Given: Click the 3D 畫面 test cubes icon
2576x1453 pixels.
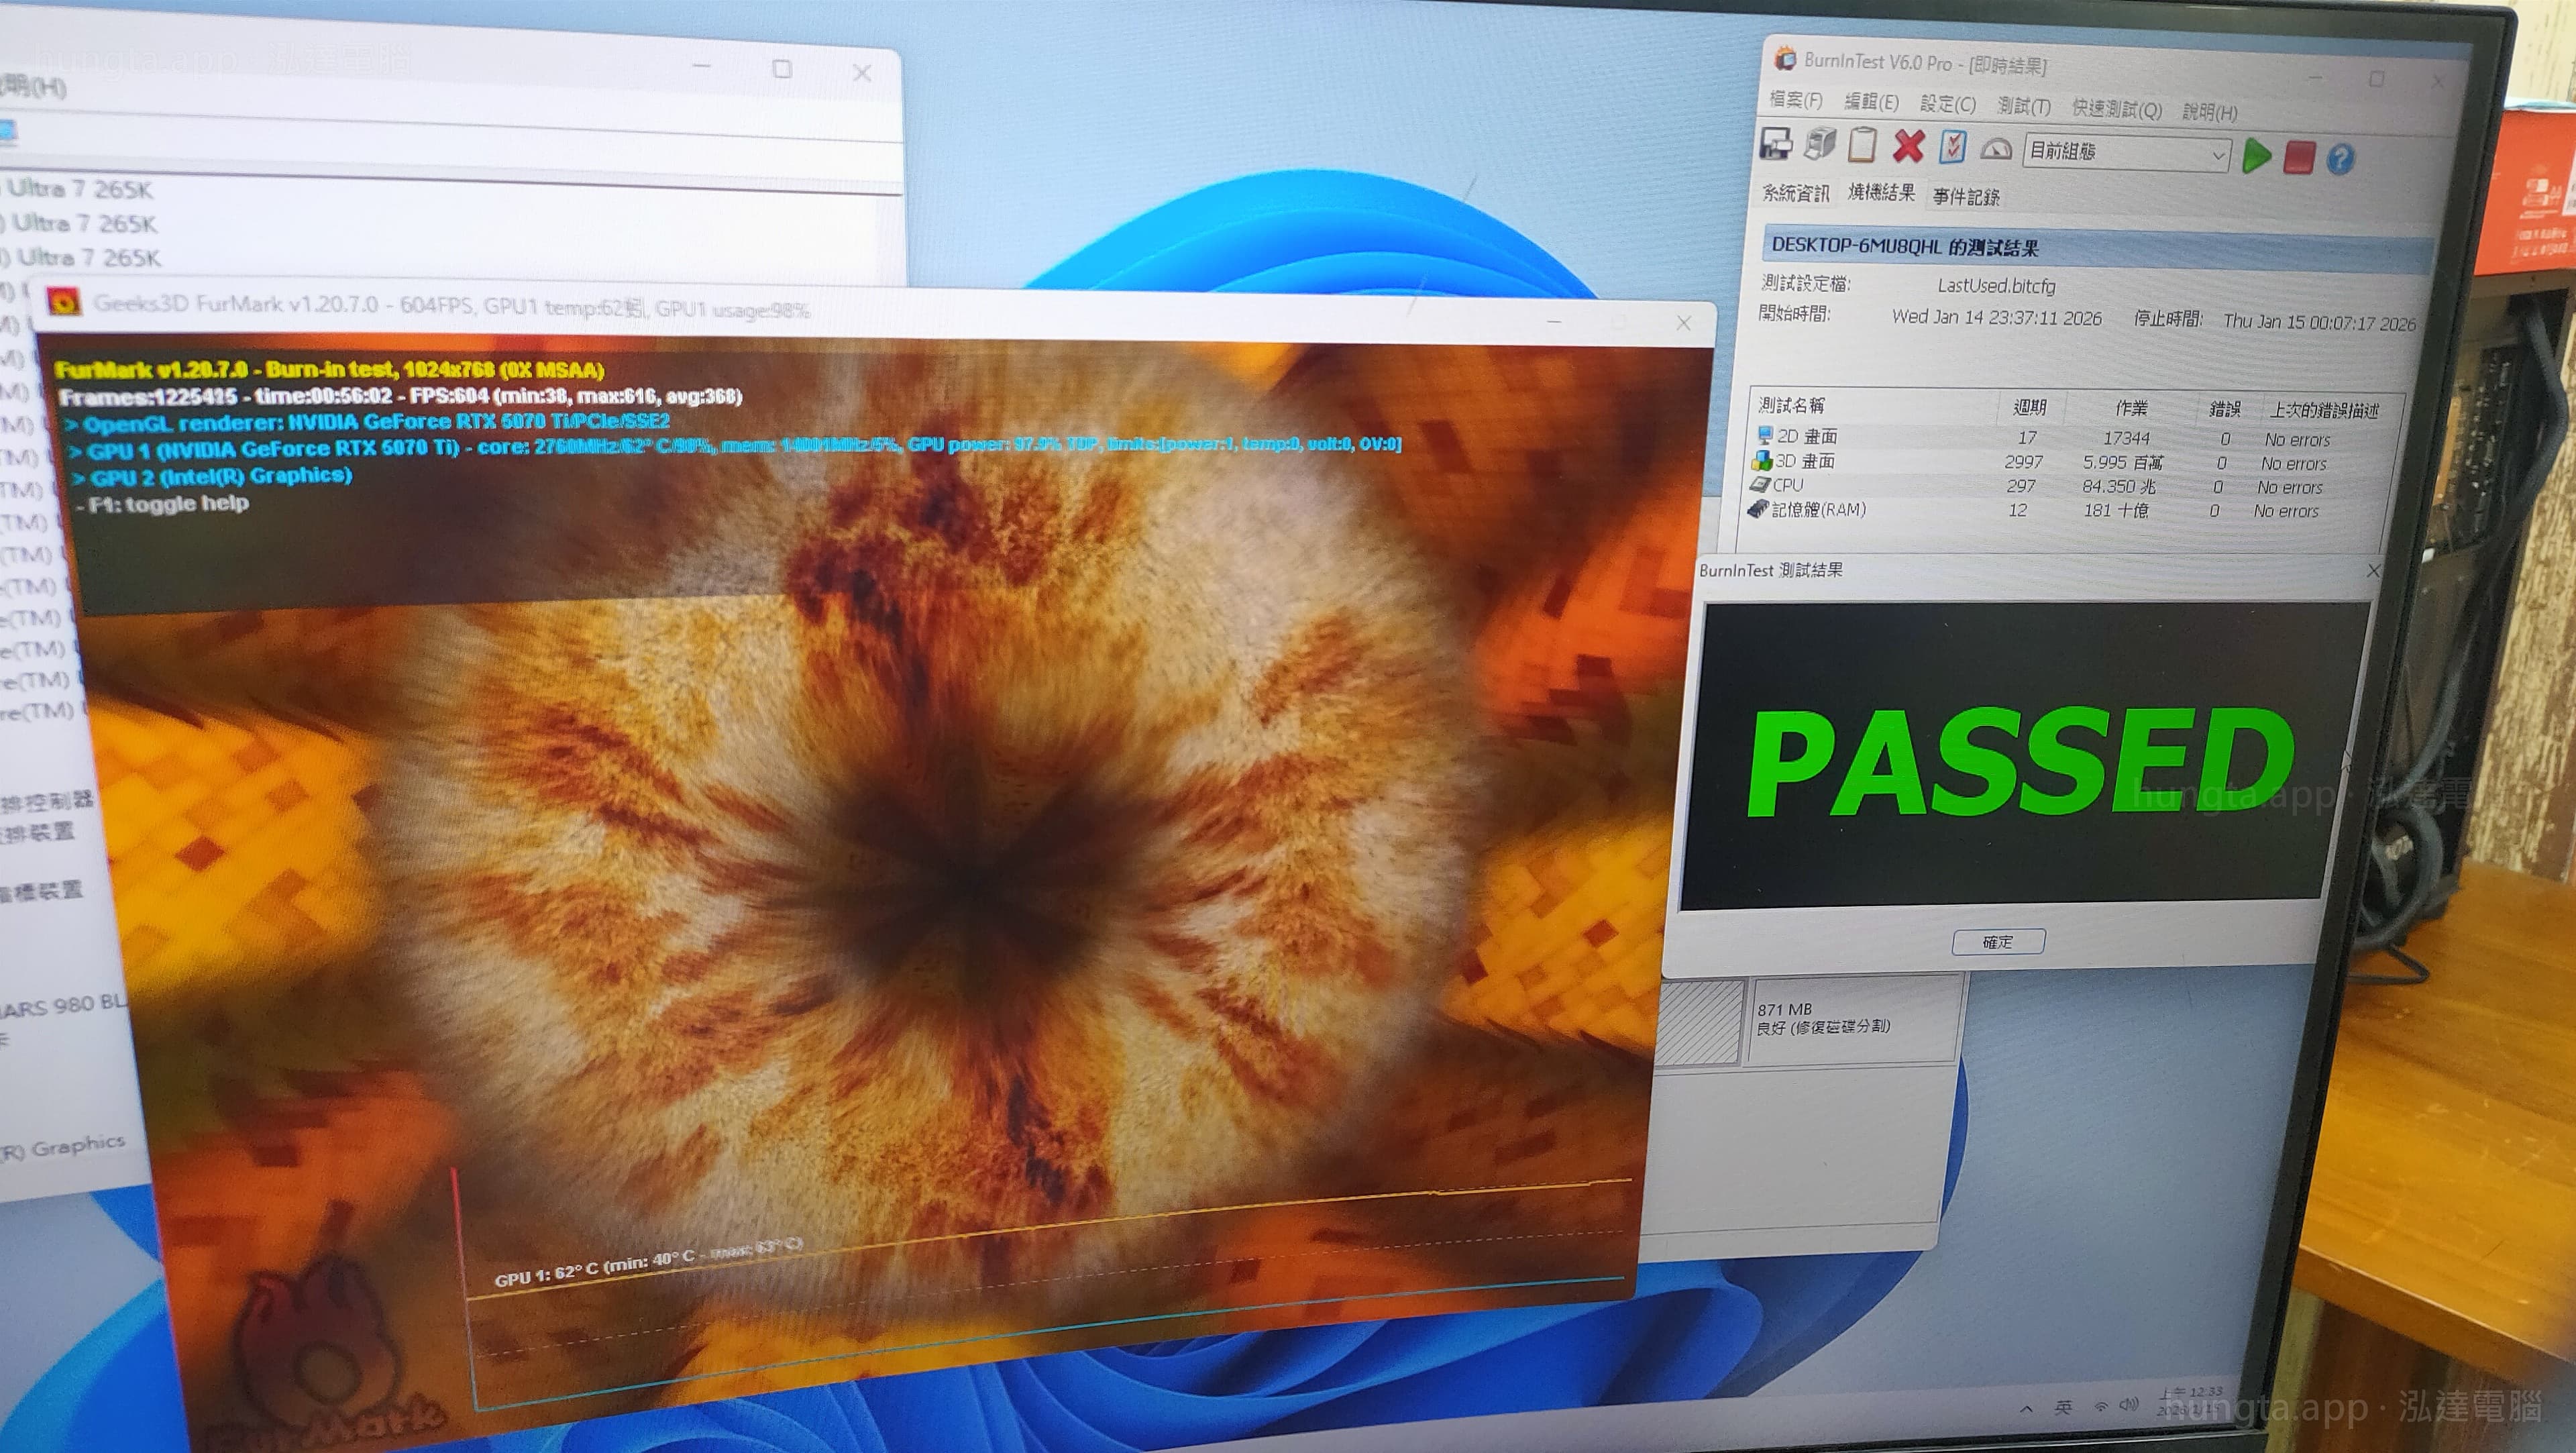Looking at the screenshot, I should pos(1763,460).
